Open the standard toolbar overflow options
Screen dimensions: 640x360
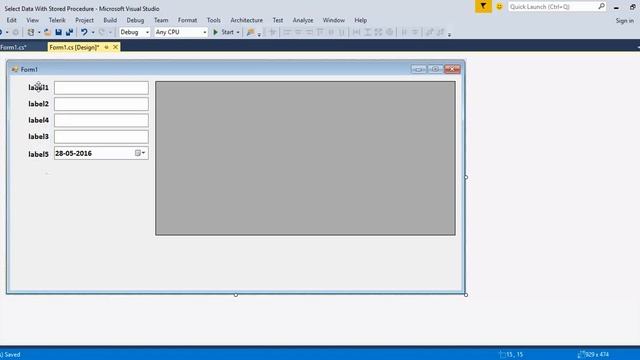point(259,34)
